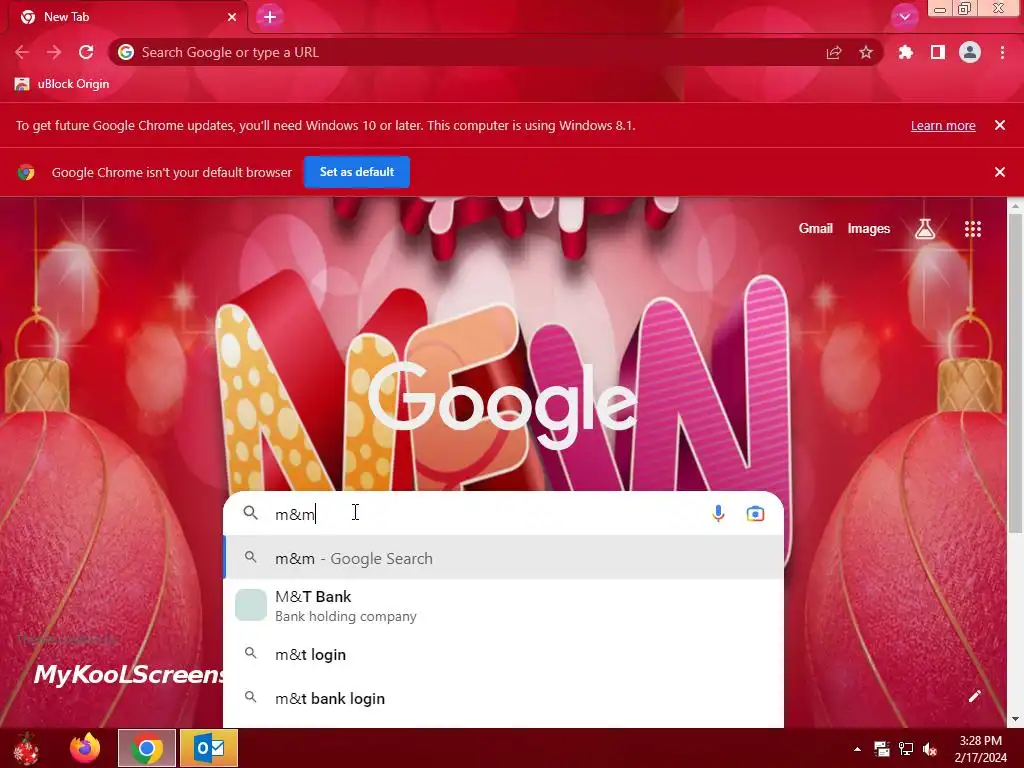This screenshot has width=1024, height=768.
Task: Click the magnifier icon in the search box
Action: [251, 513]
